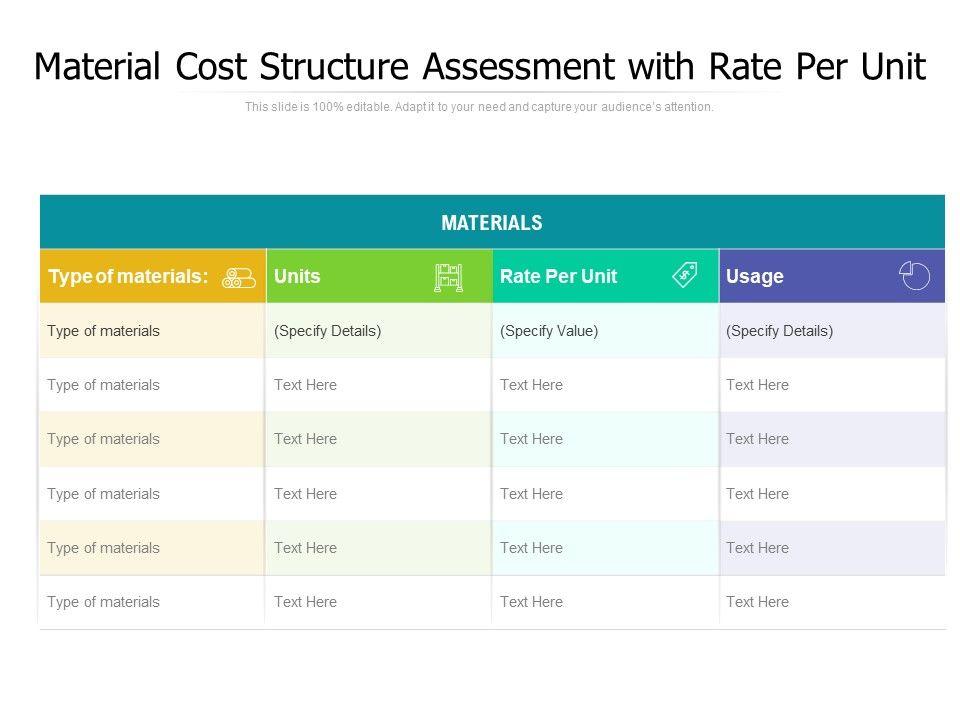This screenshot has width=960, height=720.
Task: Click the '100% editable' subtitle line
Action: (x=480, y=107)
